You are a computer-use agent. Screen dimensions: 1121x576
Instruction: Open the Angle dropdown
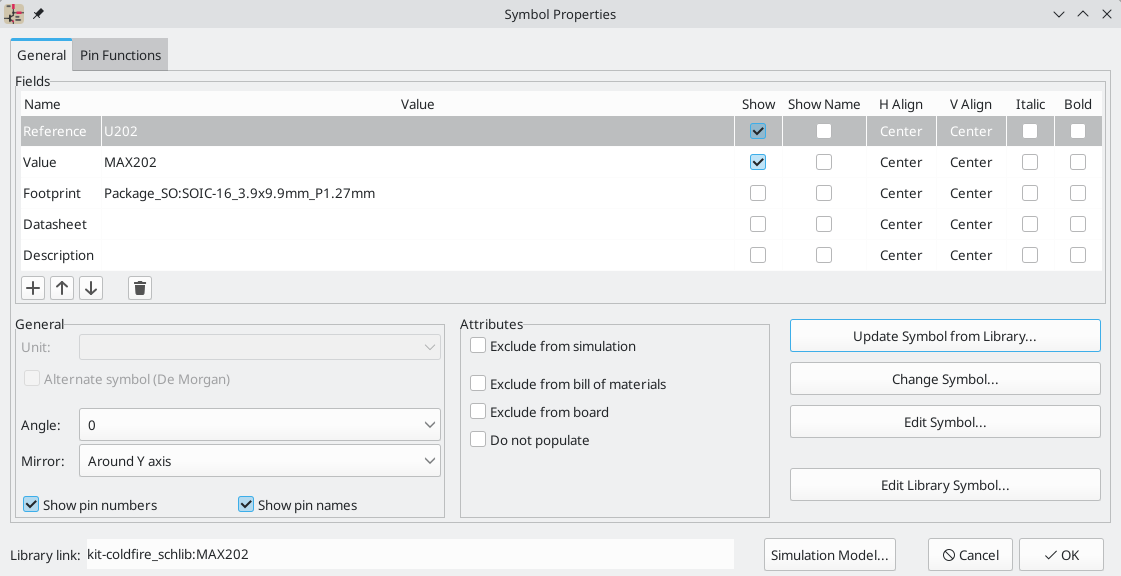pyautogui.click(x=428, y=424)
